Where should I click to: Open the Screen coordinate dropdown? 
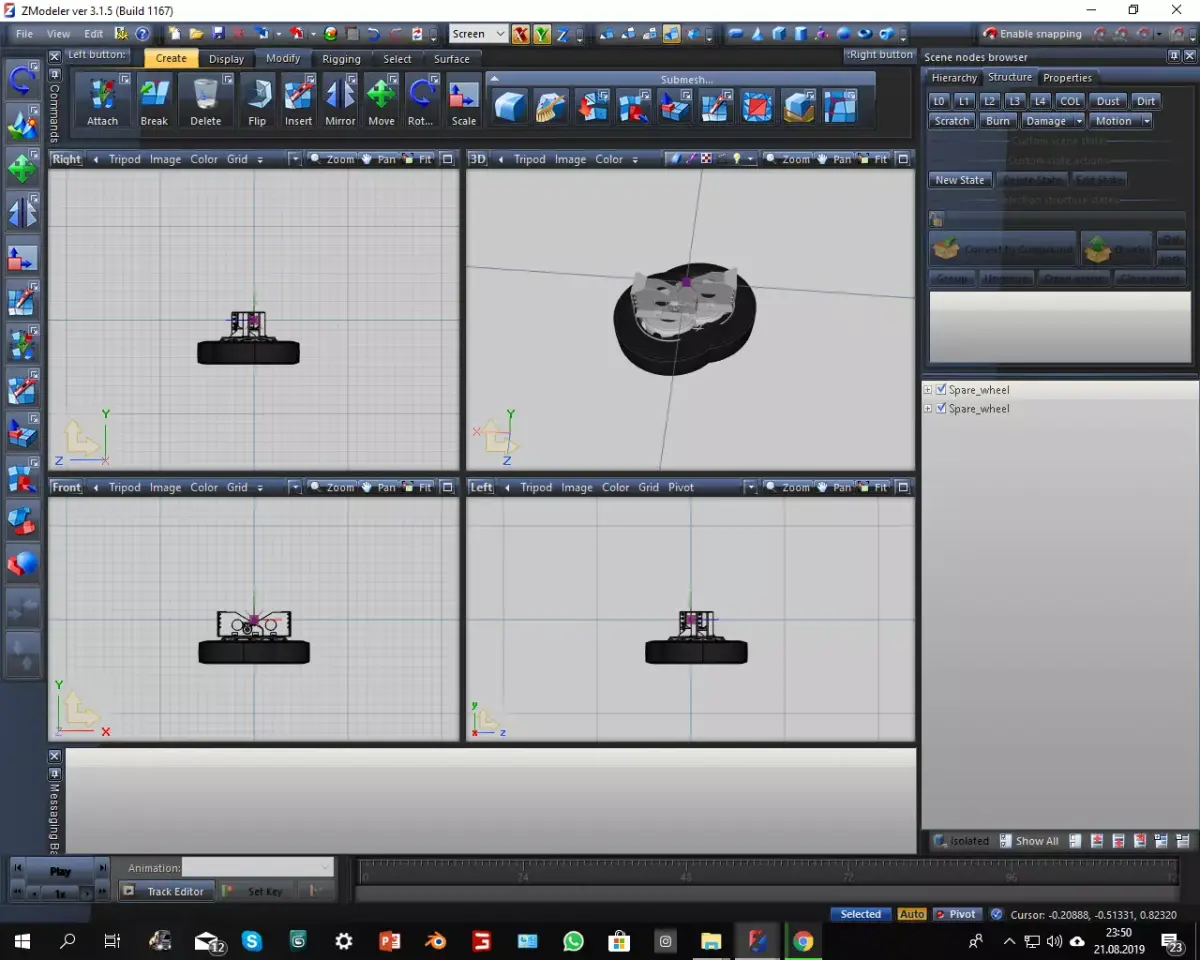(478, 33)
